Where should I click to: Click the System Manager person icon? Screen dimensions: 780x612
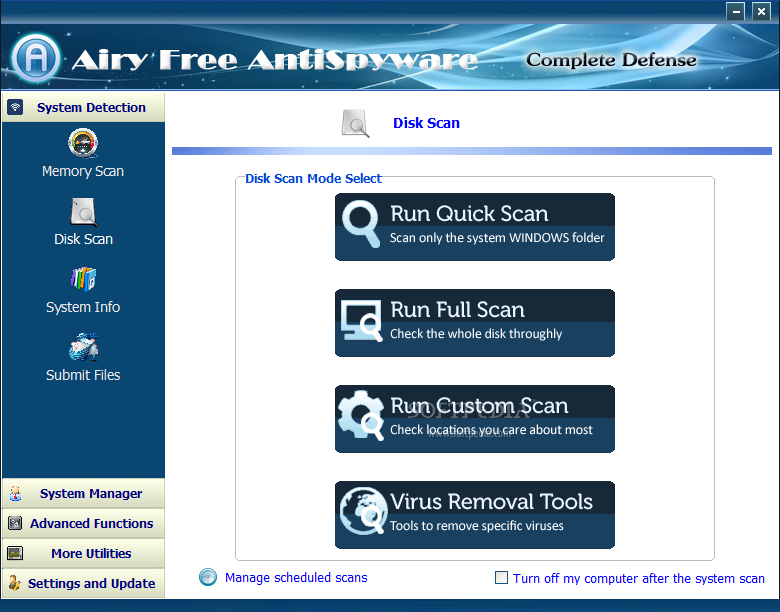pyautogui.click(x=15, y=494)
